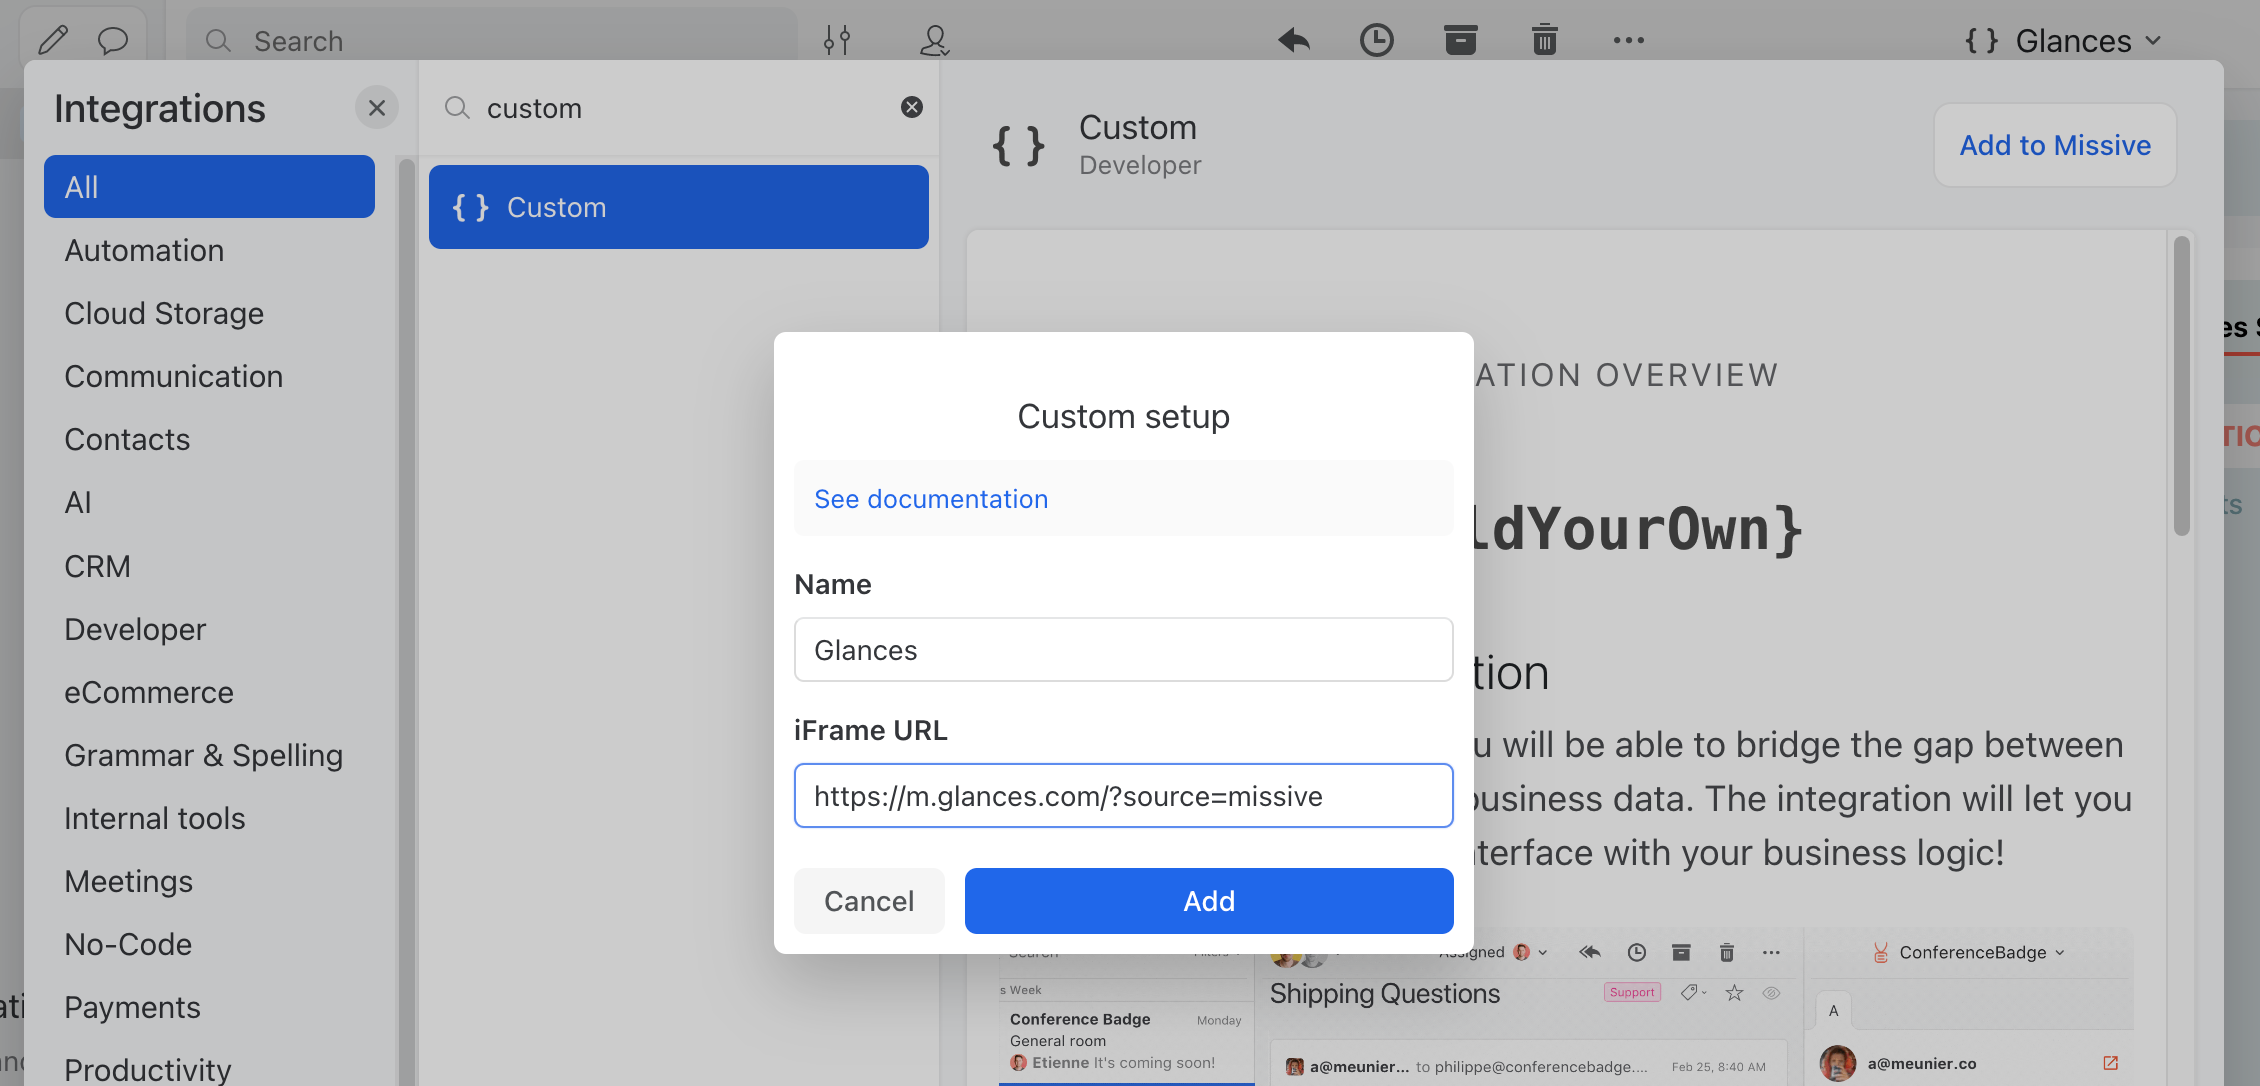This screenshot has height=1086, width=2260.
Task: Click the integrations search field
Action: coord(680,108)
